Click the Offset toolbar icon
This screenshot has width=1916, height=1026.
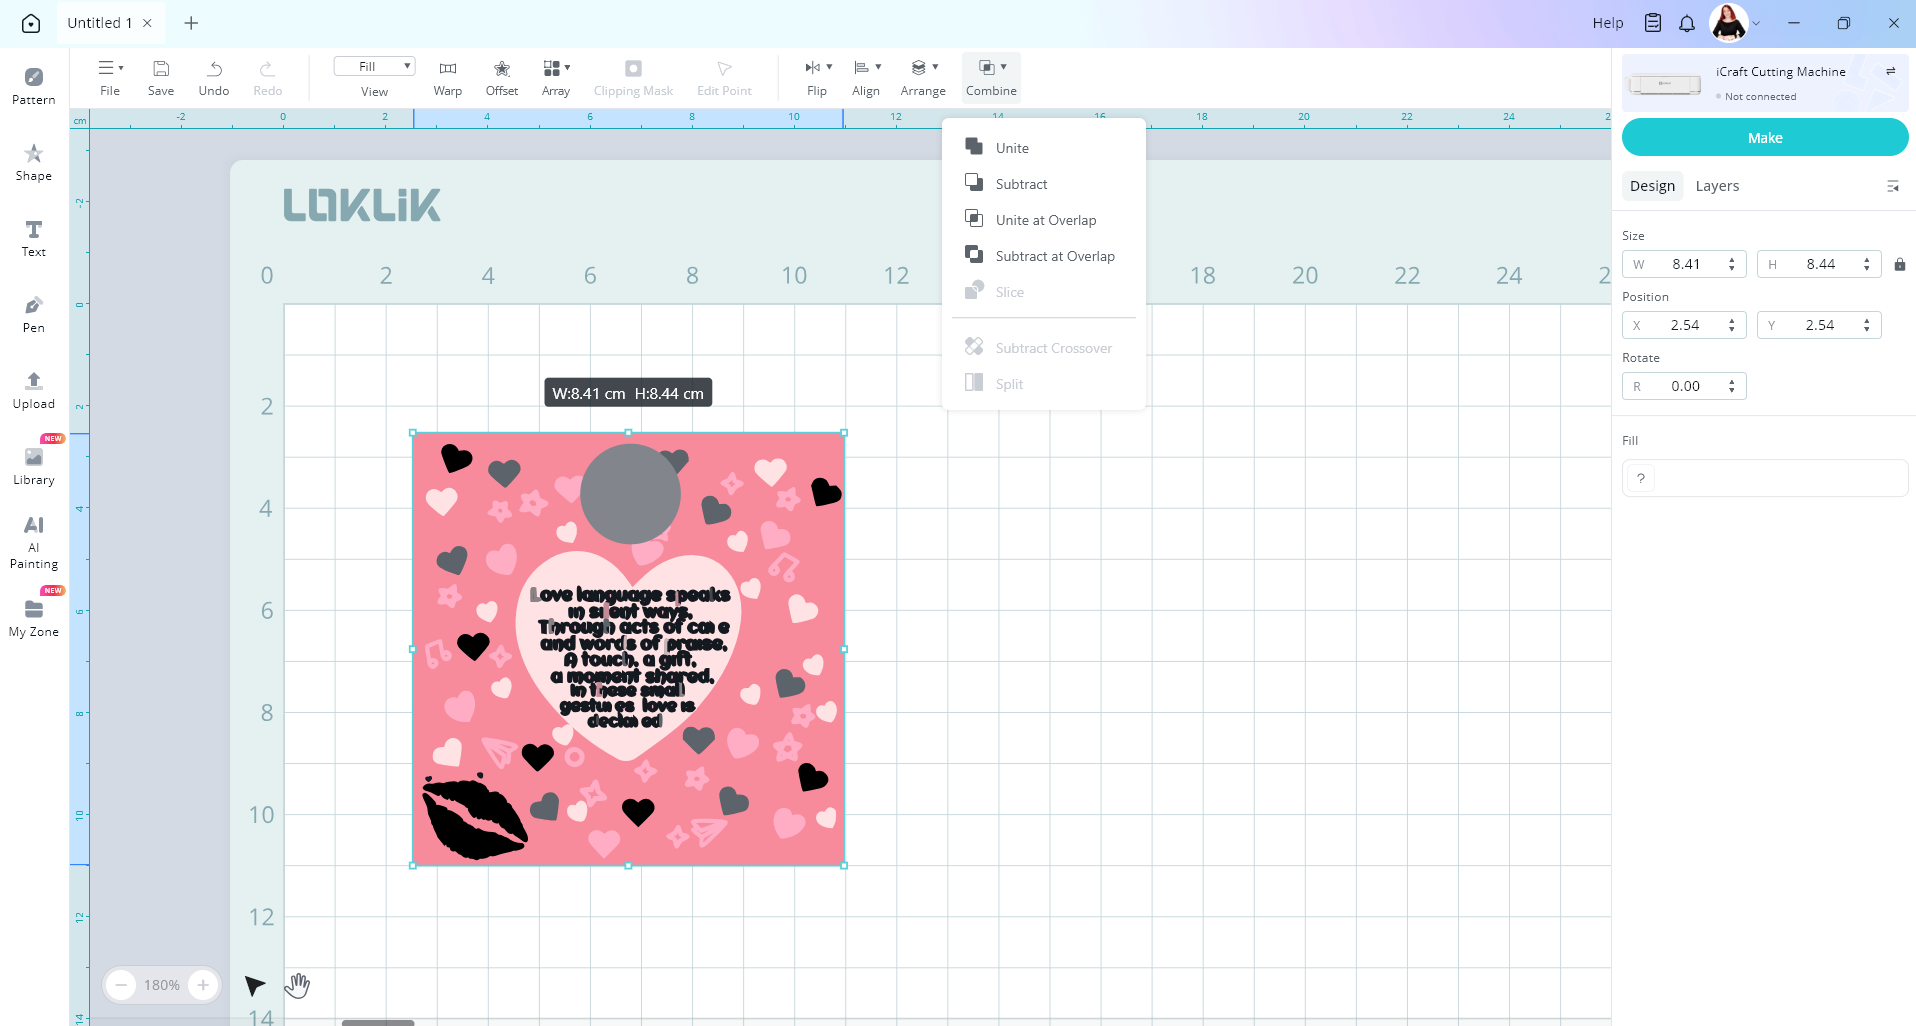point(501,77)
